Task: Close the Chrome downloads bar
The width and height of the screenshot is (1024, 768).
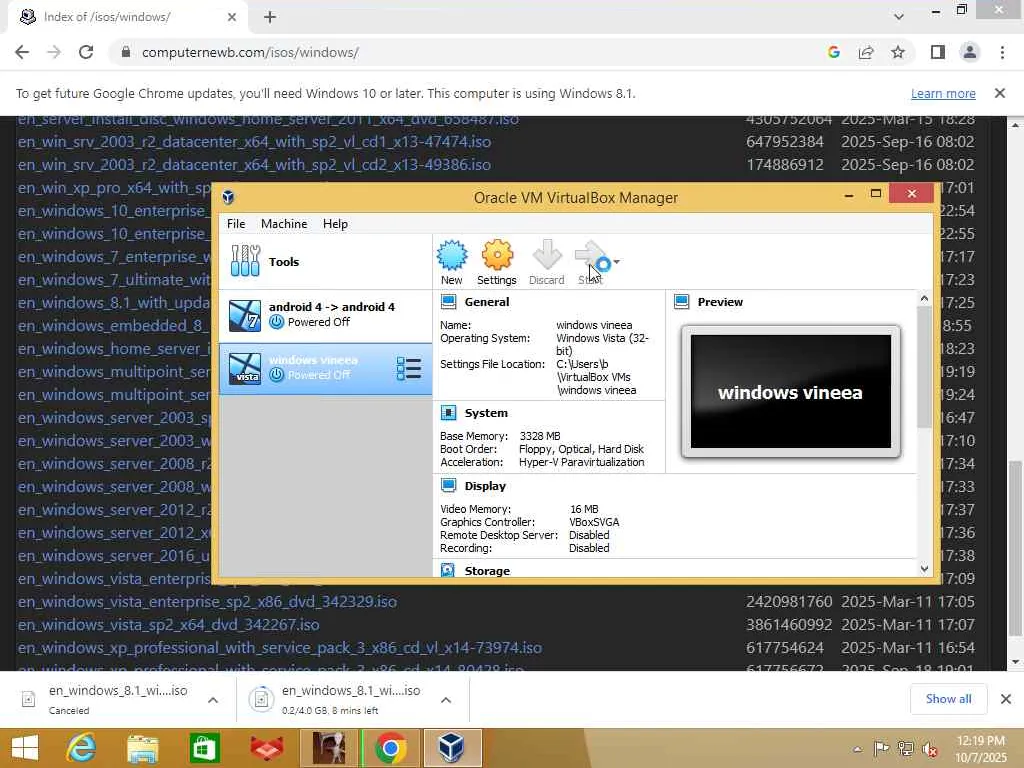Action: point(1006,699)
